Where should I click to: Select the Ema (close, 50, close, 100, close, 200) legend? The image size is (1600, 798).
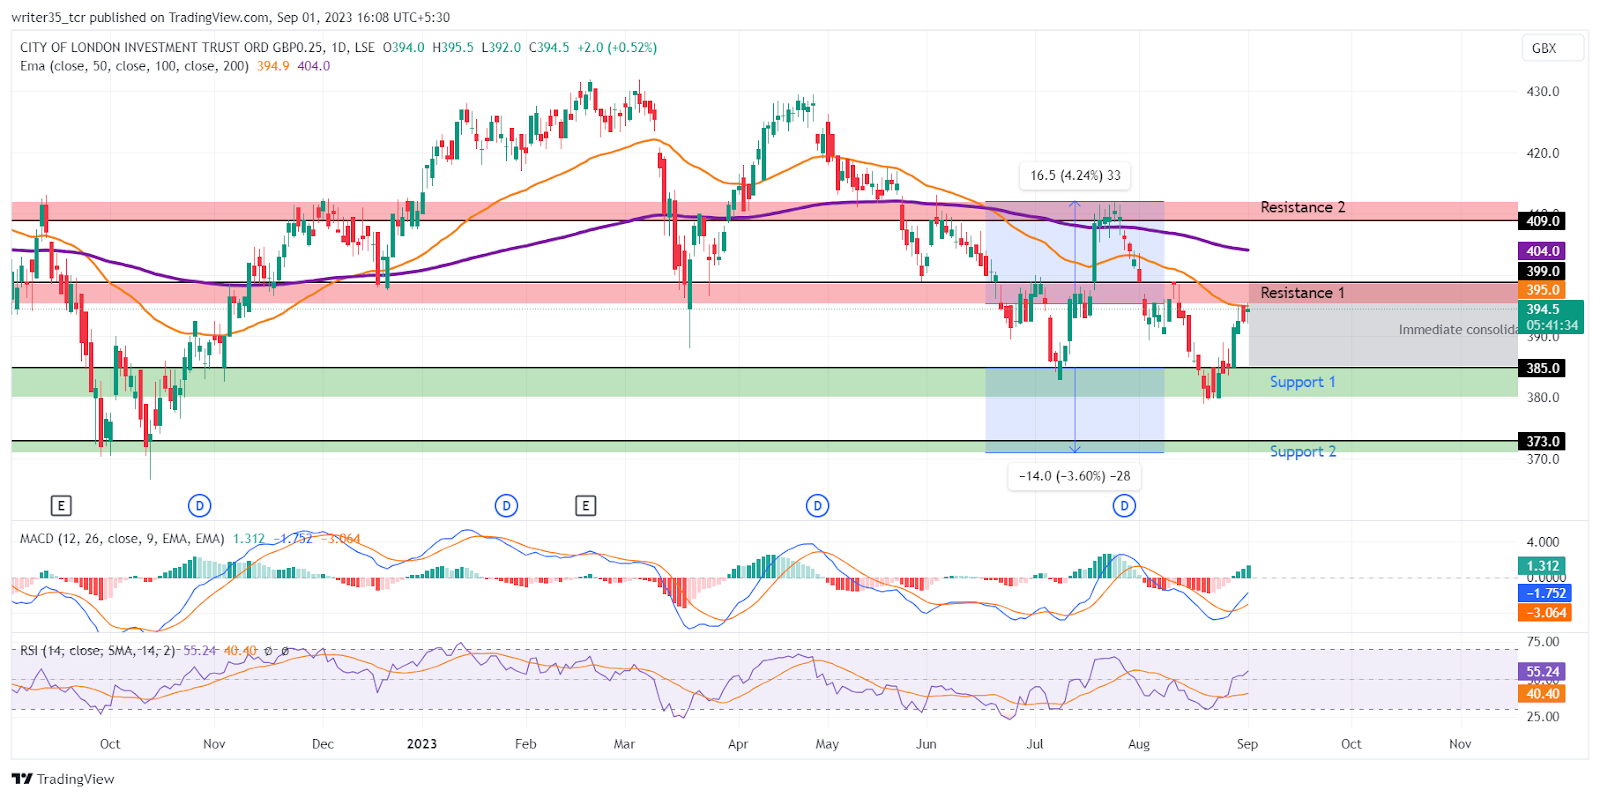coord(134,66)
